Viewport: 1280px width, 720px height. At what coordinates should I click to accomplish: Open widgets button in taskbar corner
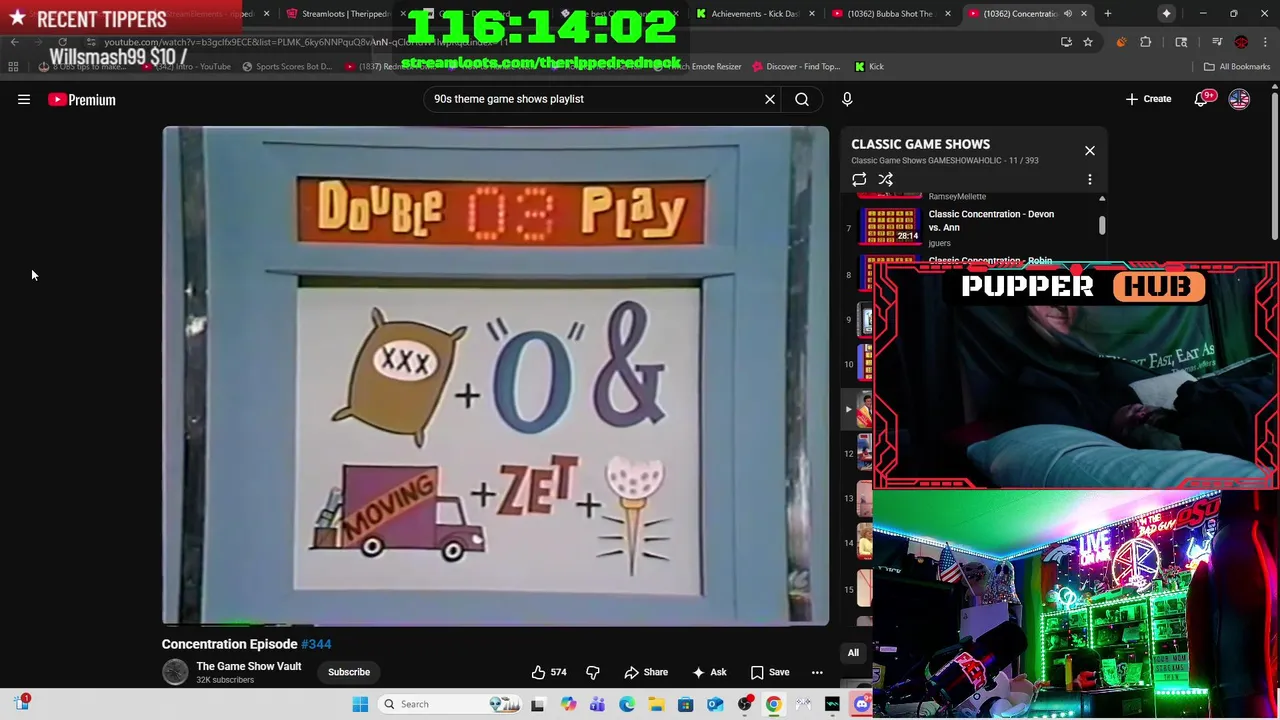[22, 703]
